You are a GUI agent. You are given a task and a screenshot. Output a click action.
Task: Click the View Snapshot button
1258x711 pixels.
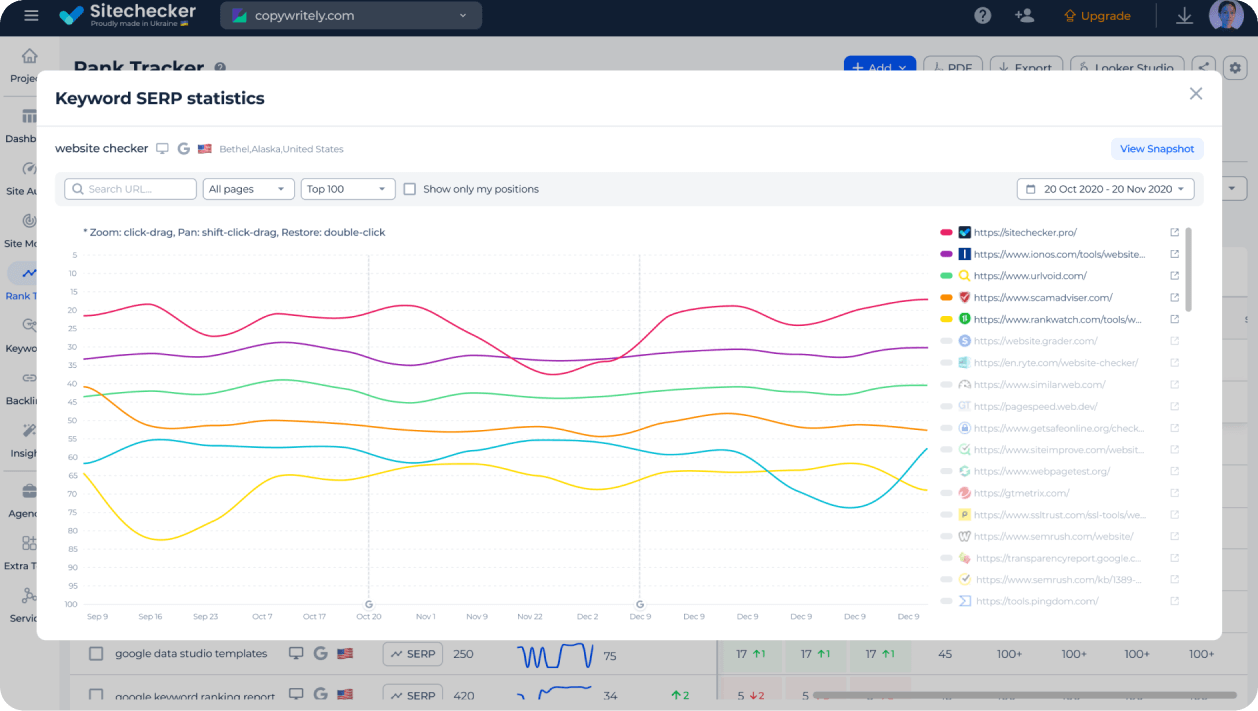click(1157, 149)
